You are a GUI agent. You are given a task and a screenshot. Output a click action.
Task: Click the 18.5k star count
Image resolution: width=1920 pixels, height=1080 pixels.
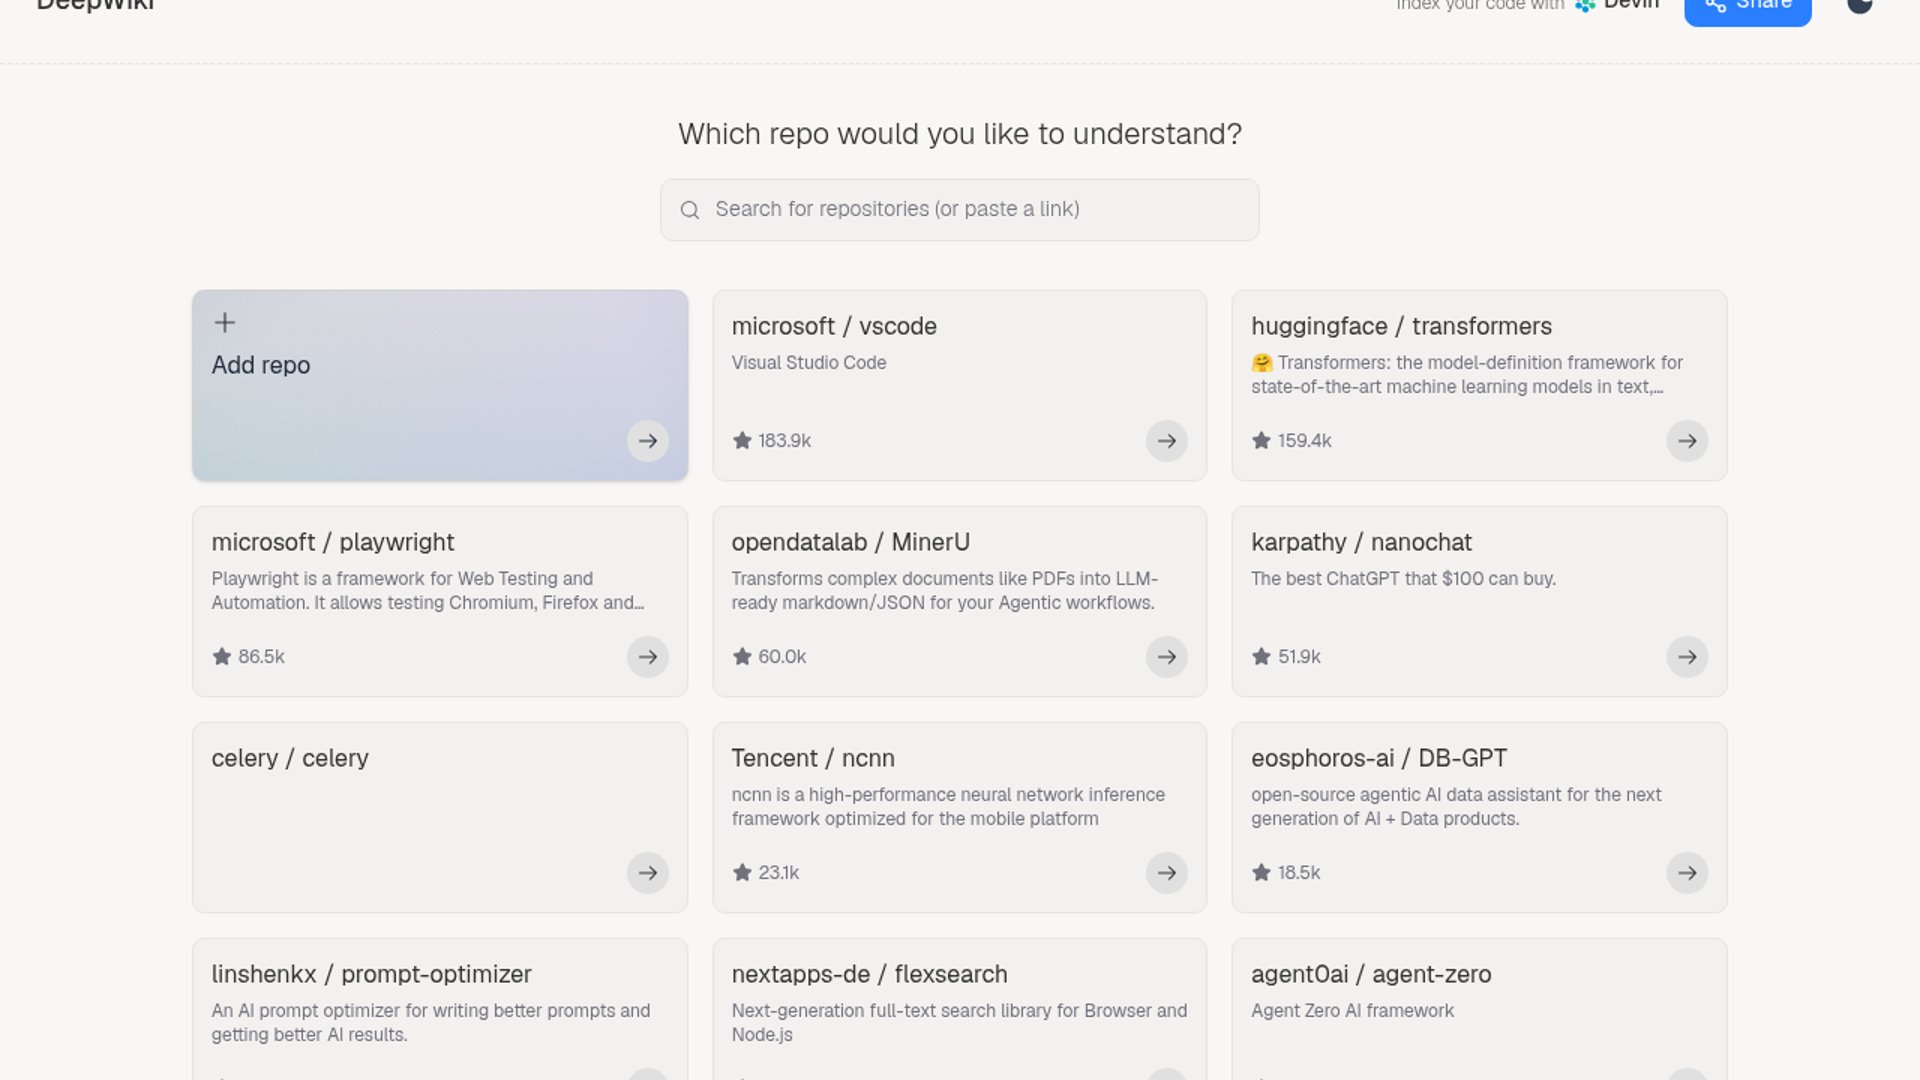(1300, 873)
